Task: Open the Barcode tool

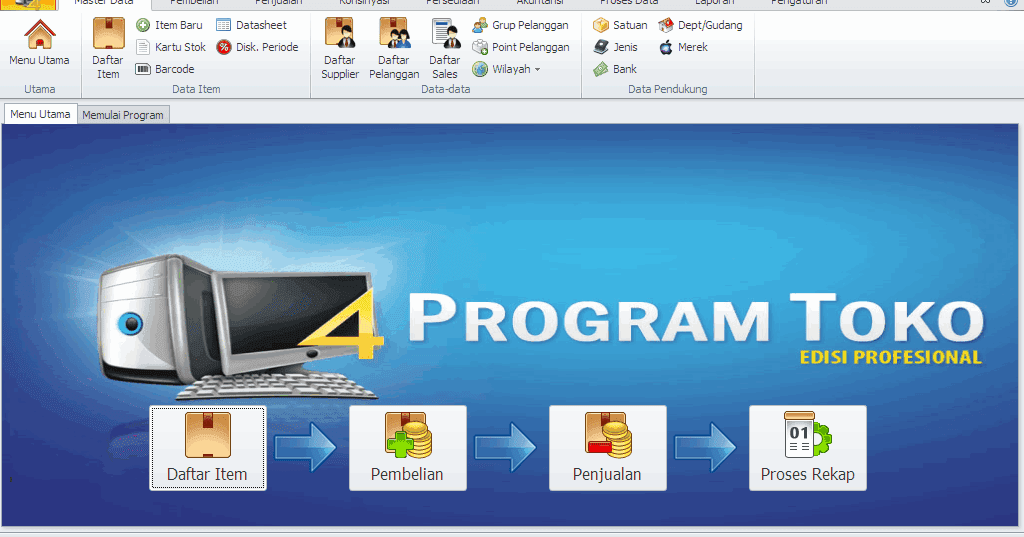Action: click(165, 69)
